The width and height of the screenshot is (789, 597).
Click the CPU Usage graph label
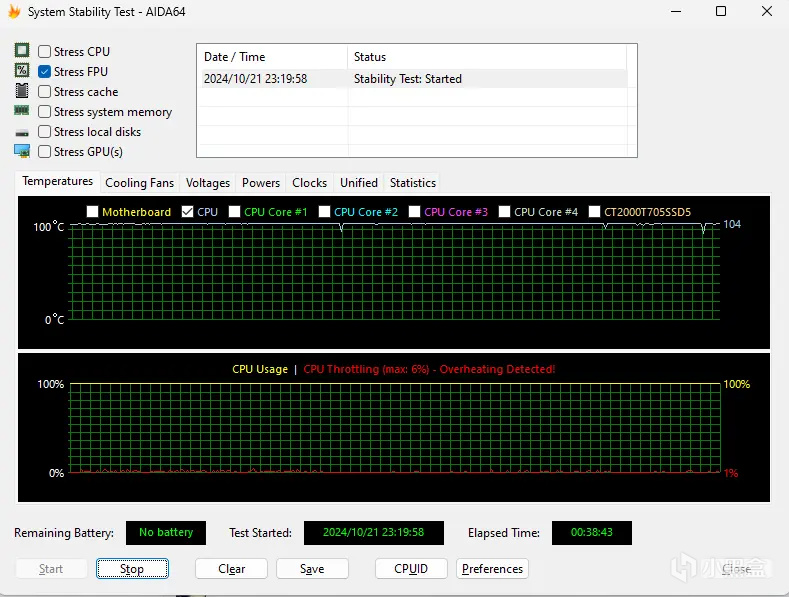[260, 369]
